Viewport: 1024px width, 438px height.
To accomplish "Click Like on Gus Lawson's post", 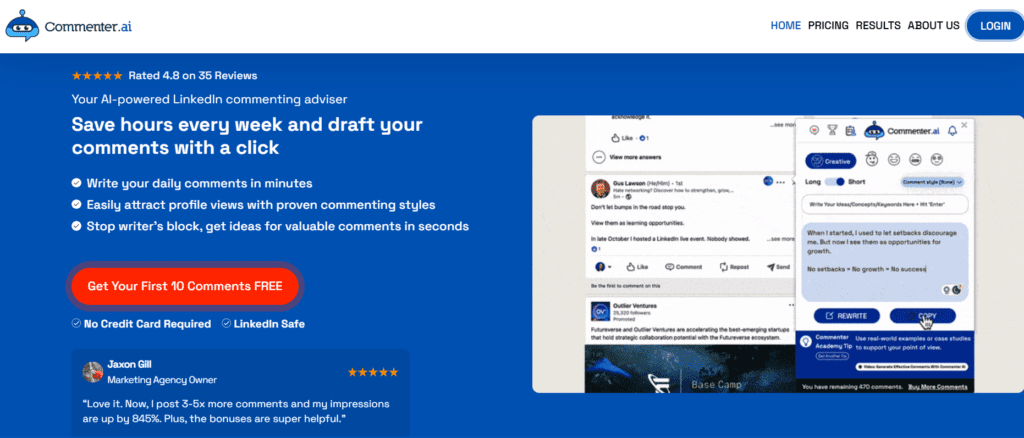I will 637,267.
